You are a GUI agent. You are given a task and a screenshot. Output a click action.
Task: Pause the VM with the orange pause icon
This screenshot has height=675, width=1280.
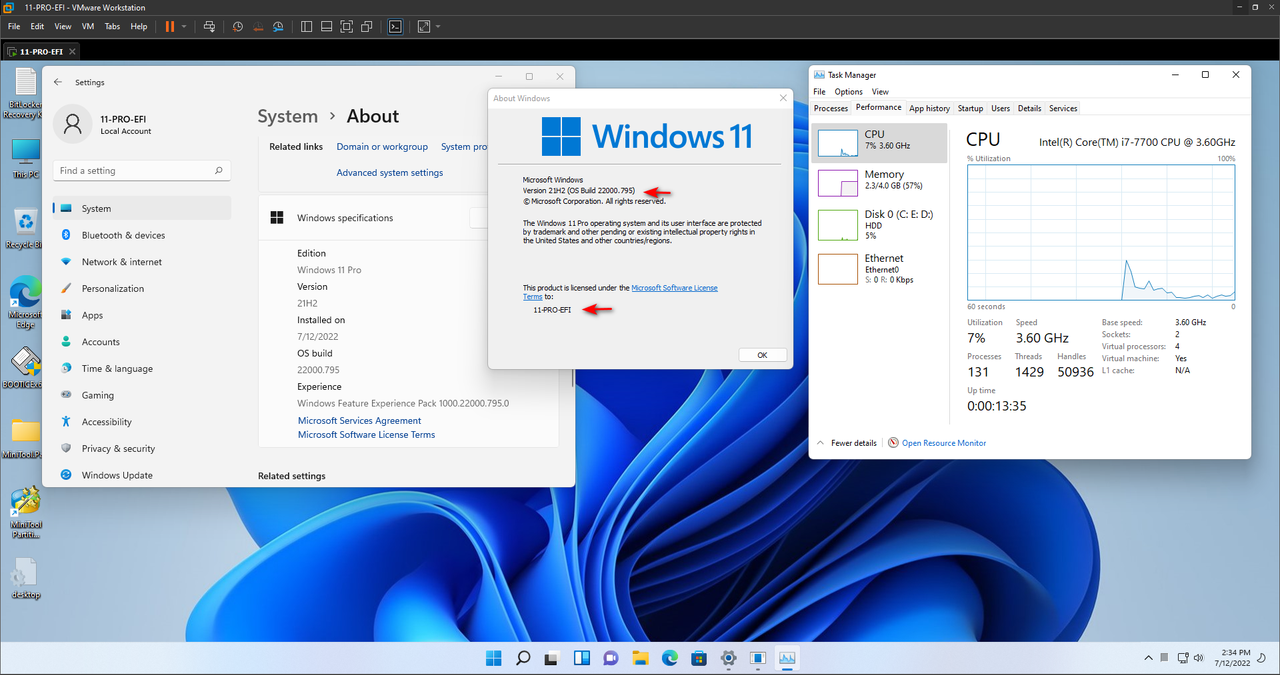point(169,26)
